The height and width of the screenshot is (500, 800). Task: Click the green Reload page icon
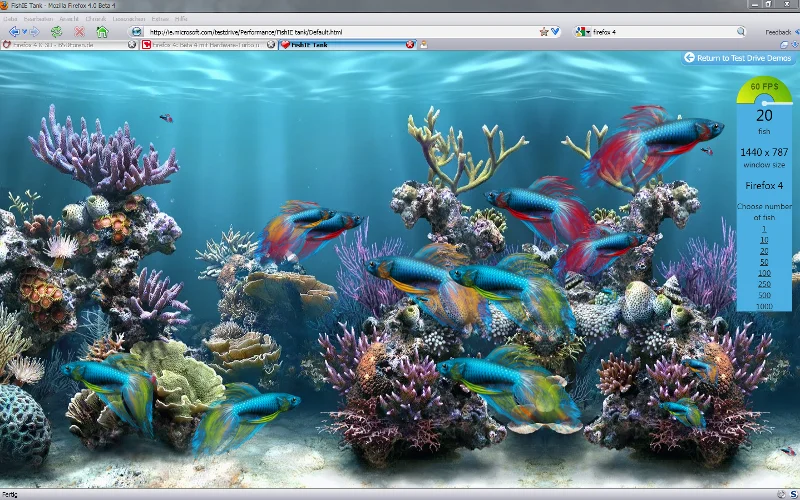[x=57, y=32]
